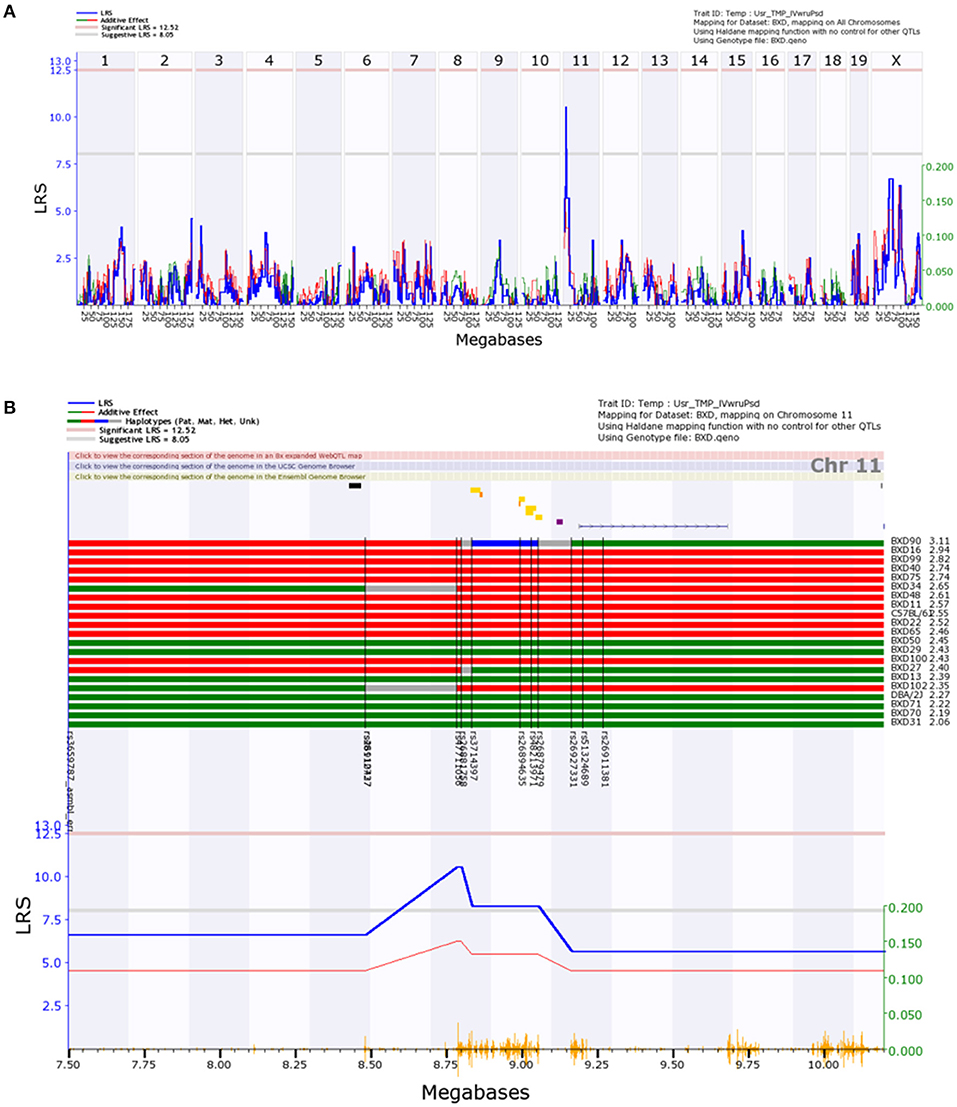Open the Ensembl Genome Browser link bar

[x=476, y=477]
